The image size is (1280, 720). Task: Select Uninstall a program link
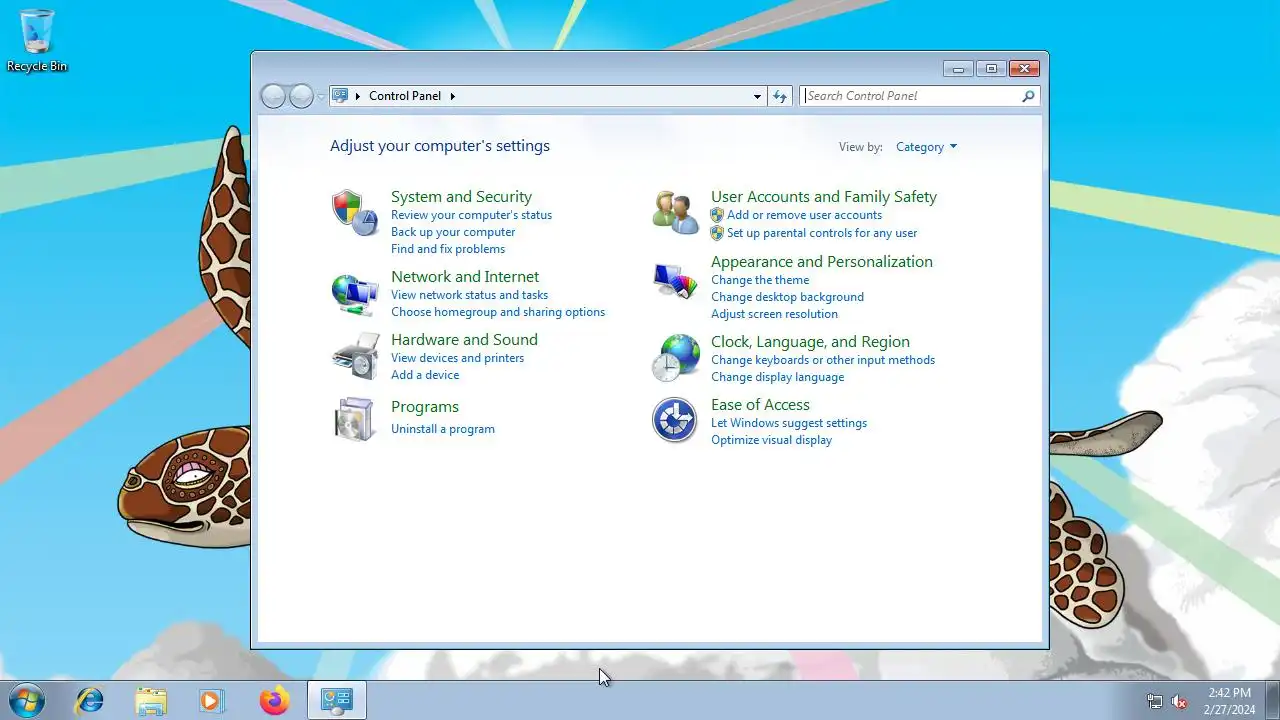(443, 429)
